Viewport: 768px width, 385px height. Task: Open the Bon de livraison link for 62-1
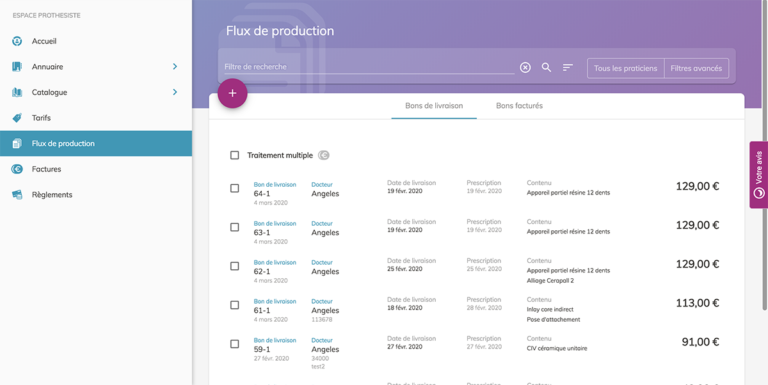(275, 263)
